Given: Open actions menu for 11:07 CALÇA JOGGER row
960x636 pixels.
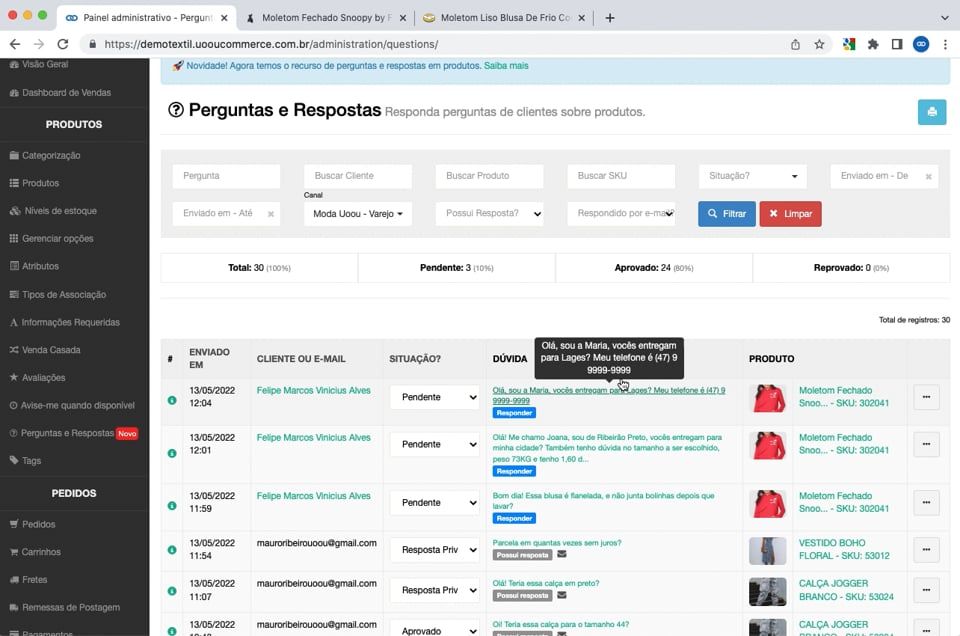Looking at the screenshot, I should pyautogui.click(x=926, y=589).
